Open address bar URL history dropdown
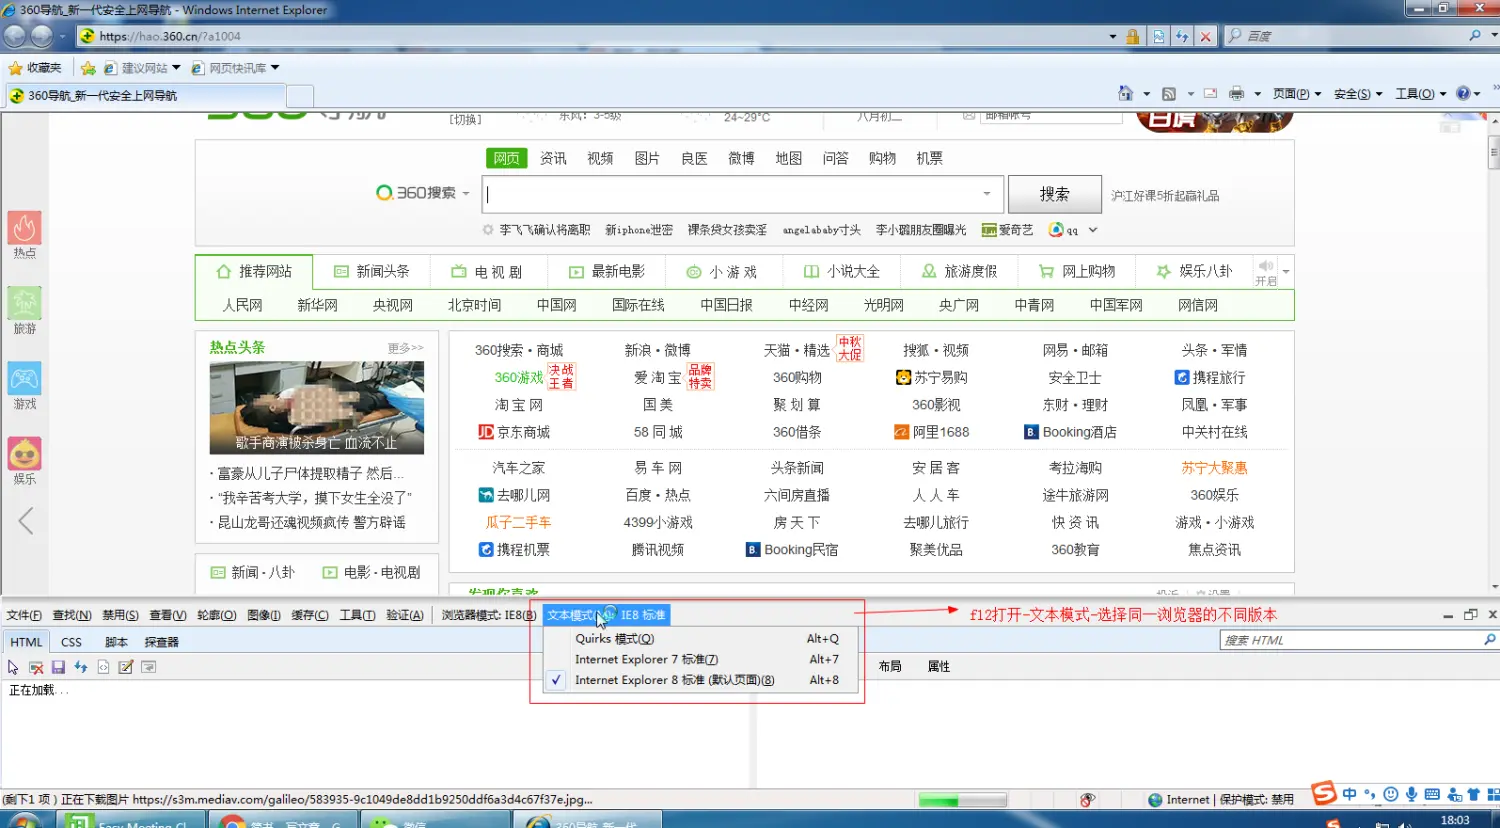Viewport: 1500px width, 828px height. point(1112,36)
